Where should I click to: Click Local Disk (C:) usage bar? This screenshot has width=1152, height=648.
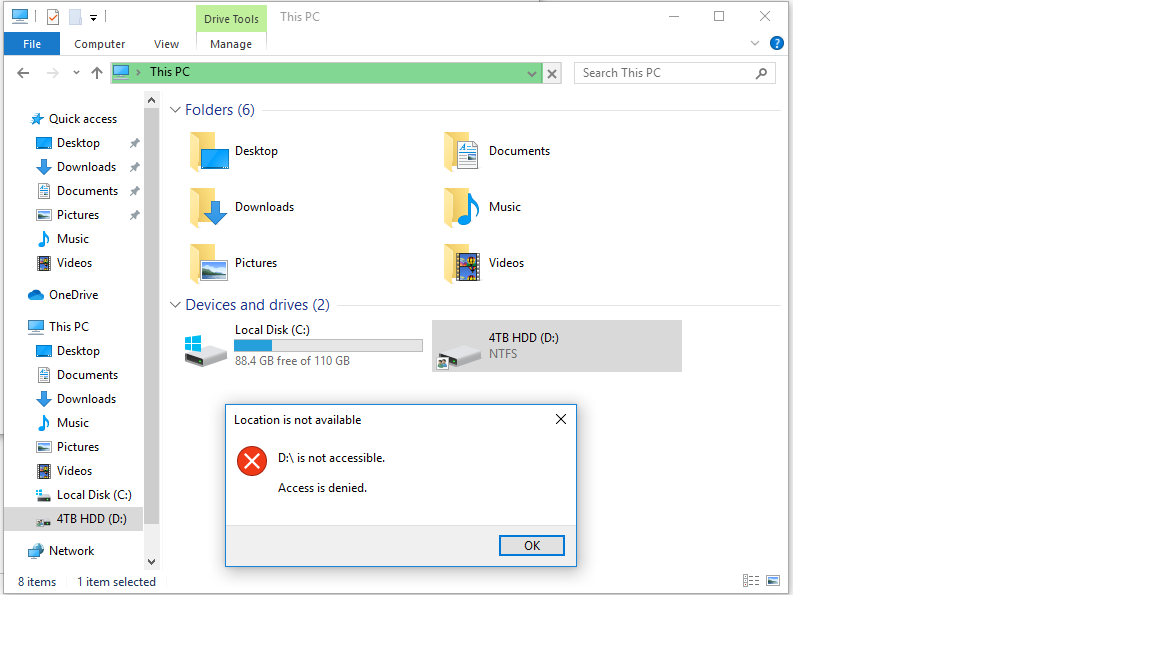coord(328,345)
